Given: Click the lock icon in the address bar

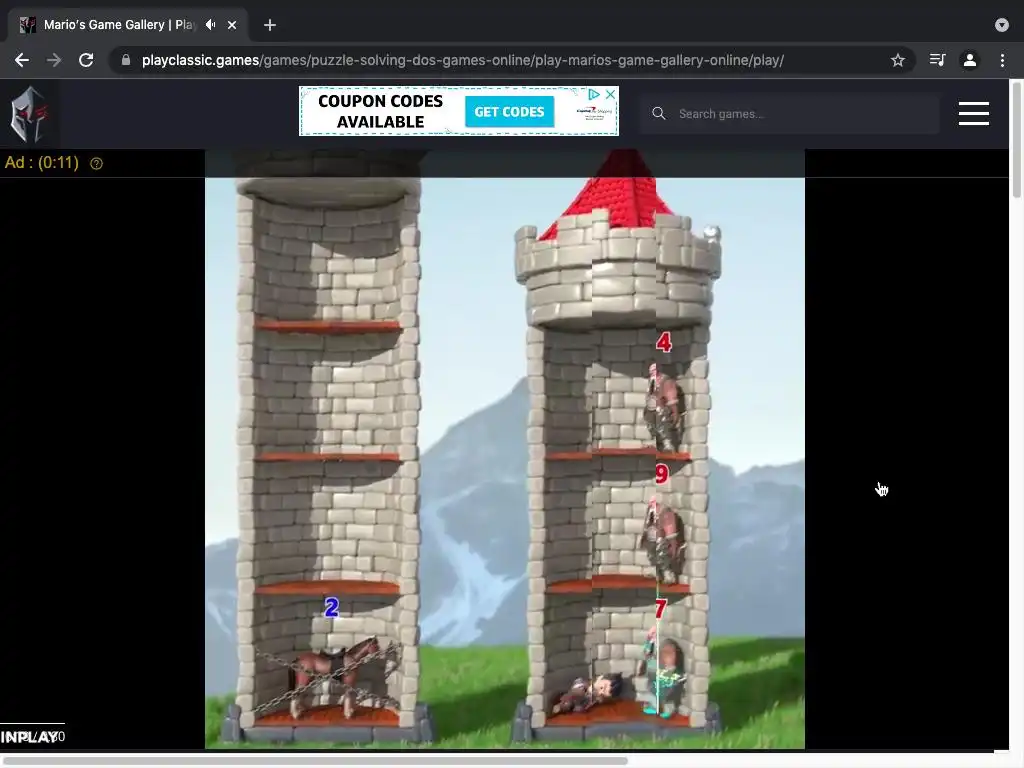Looking at the screenshot, I should tap(126, 60).
